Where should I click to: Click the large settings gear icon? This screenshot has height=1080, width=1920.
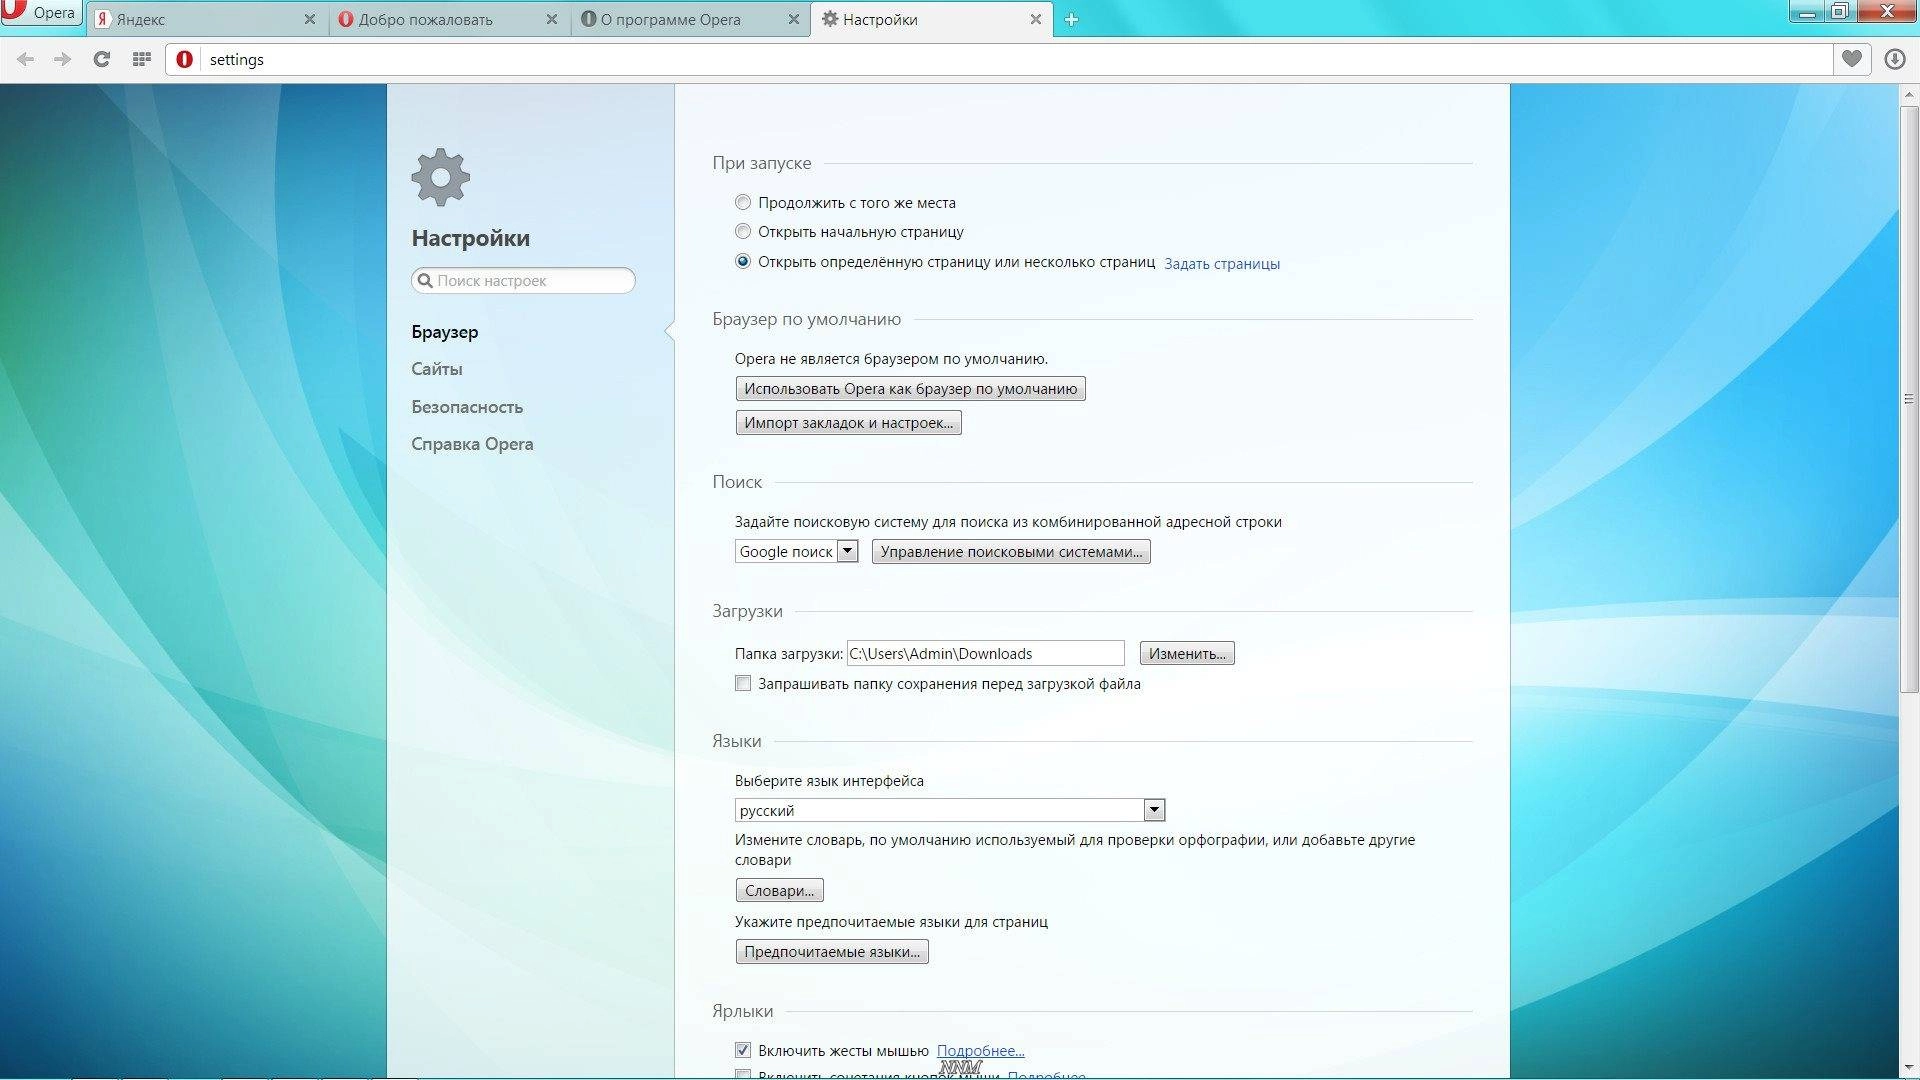(x=440, y=178)
